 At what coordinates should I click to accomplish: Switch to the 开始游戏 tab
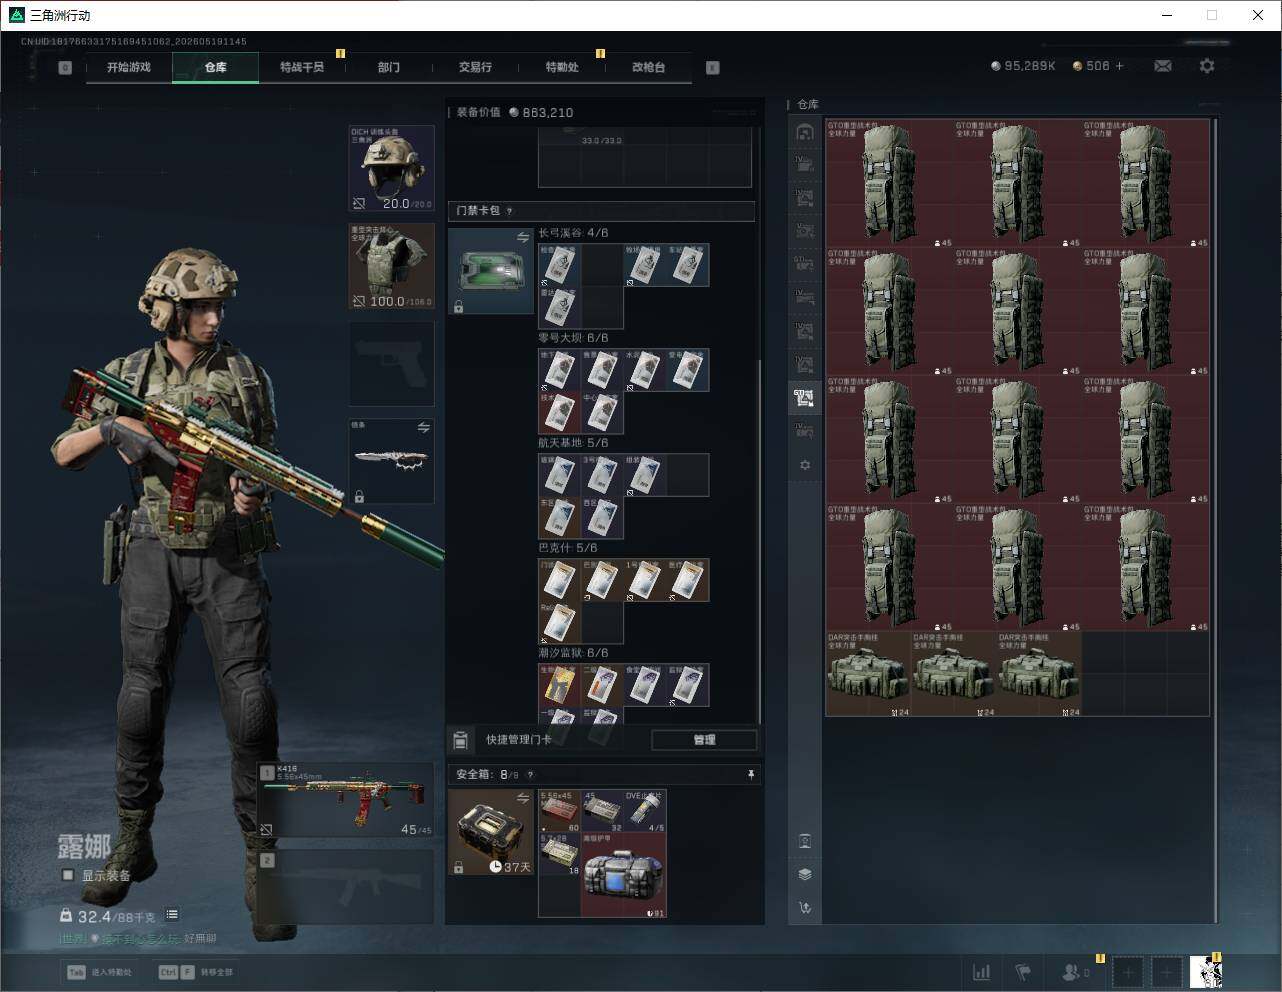click(129, 67)
